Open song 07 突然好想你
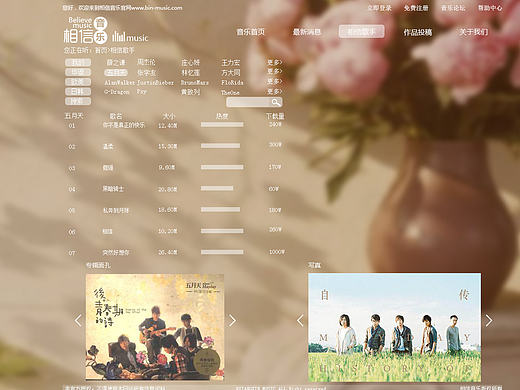 click(116, 253)
